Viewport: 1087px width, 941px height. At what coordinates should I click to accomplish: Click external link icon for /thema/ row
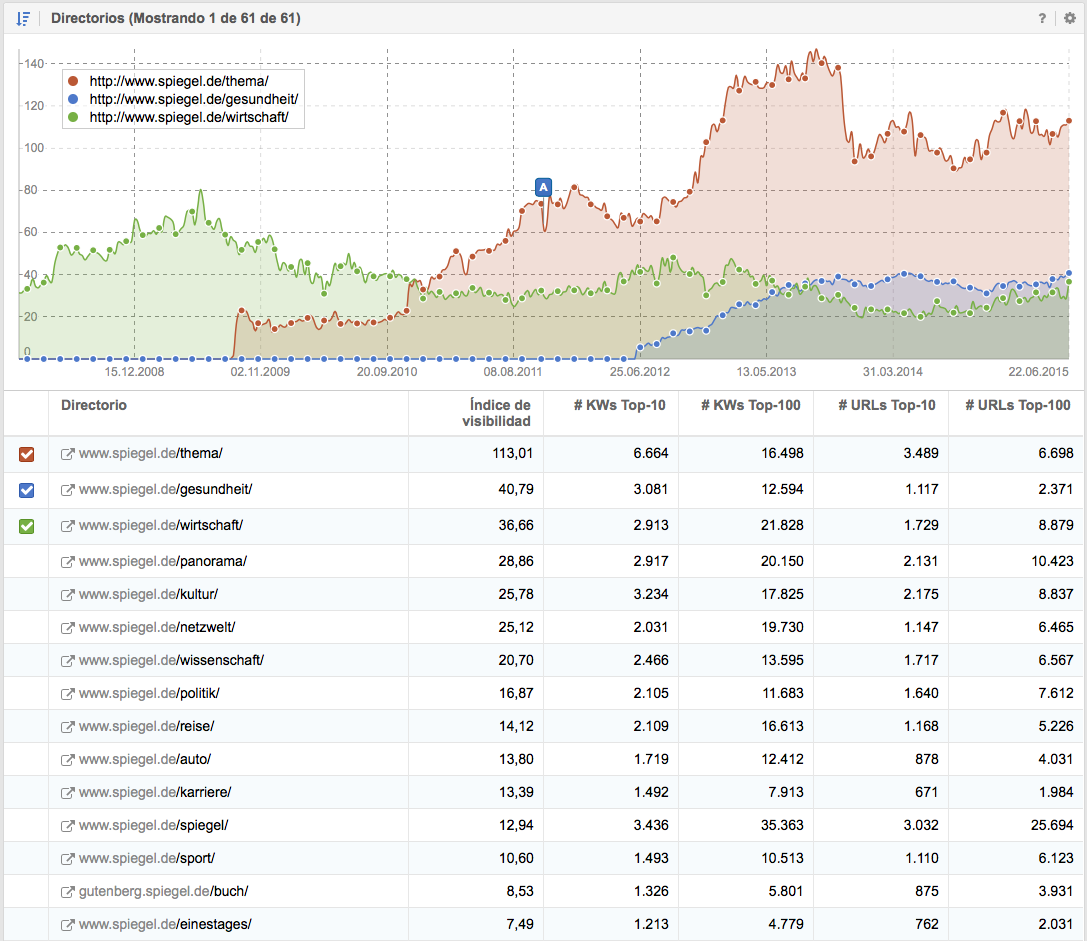68,454
